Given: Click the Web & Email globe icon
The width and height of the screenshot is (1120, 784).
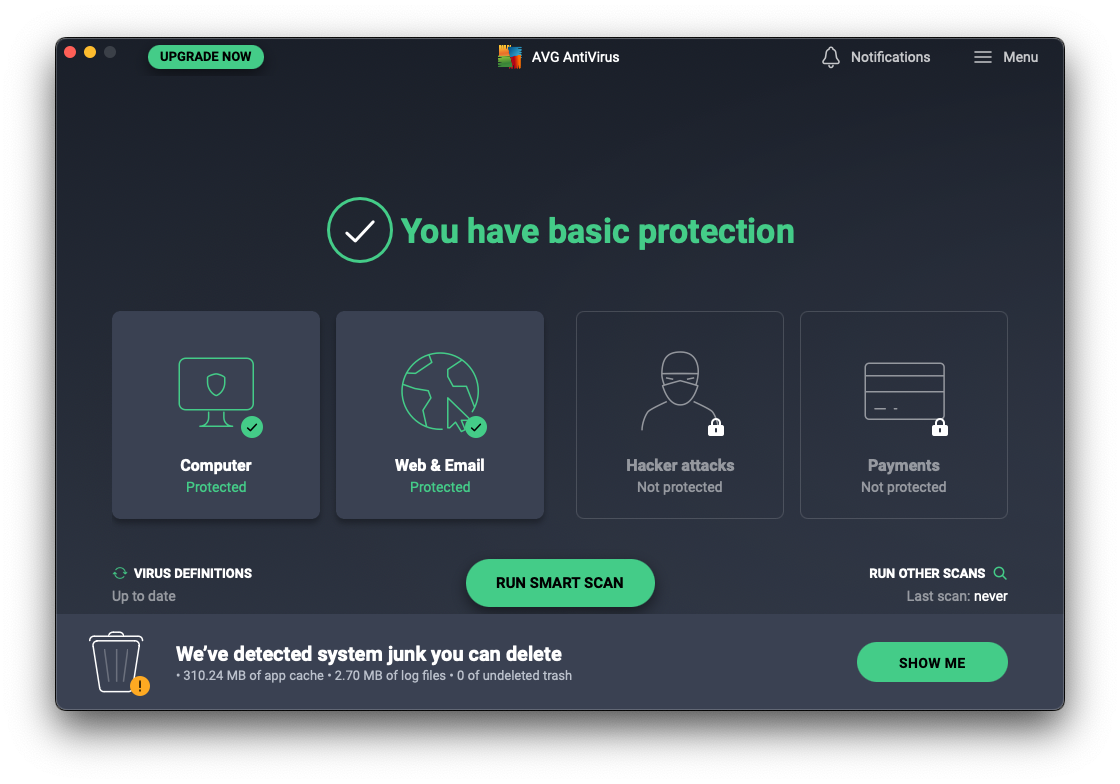Looking at the screenshot, I should (x=440, y=391).
